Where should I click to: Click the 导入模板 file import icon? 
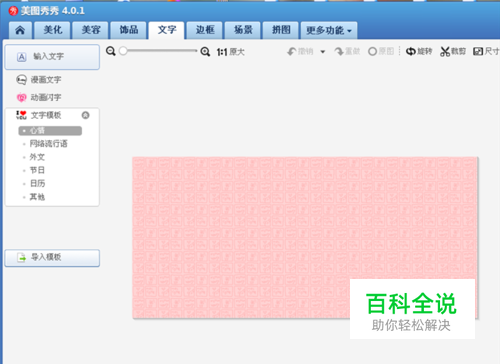point(22,258)
